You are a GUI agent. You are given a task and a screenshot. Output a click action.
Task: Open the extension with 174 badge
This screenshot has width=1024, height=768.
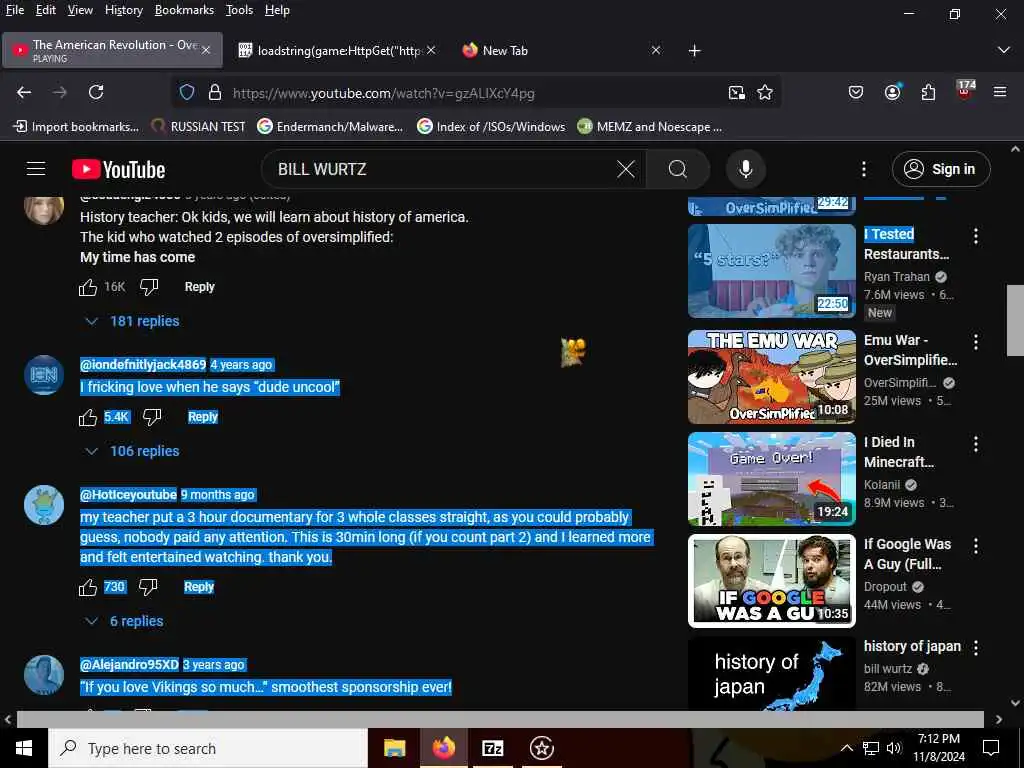point(965,91)
